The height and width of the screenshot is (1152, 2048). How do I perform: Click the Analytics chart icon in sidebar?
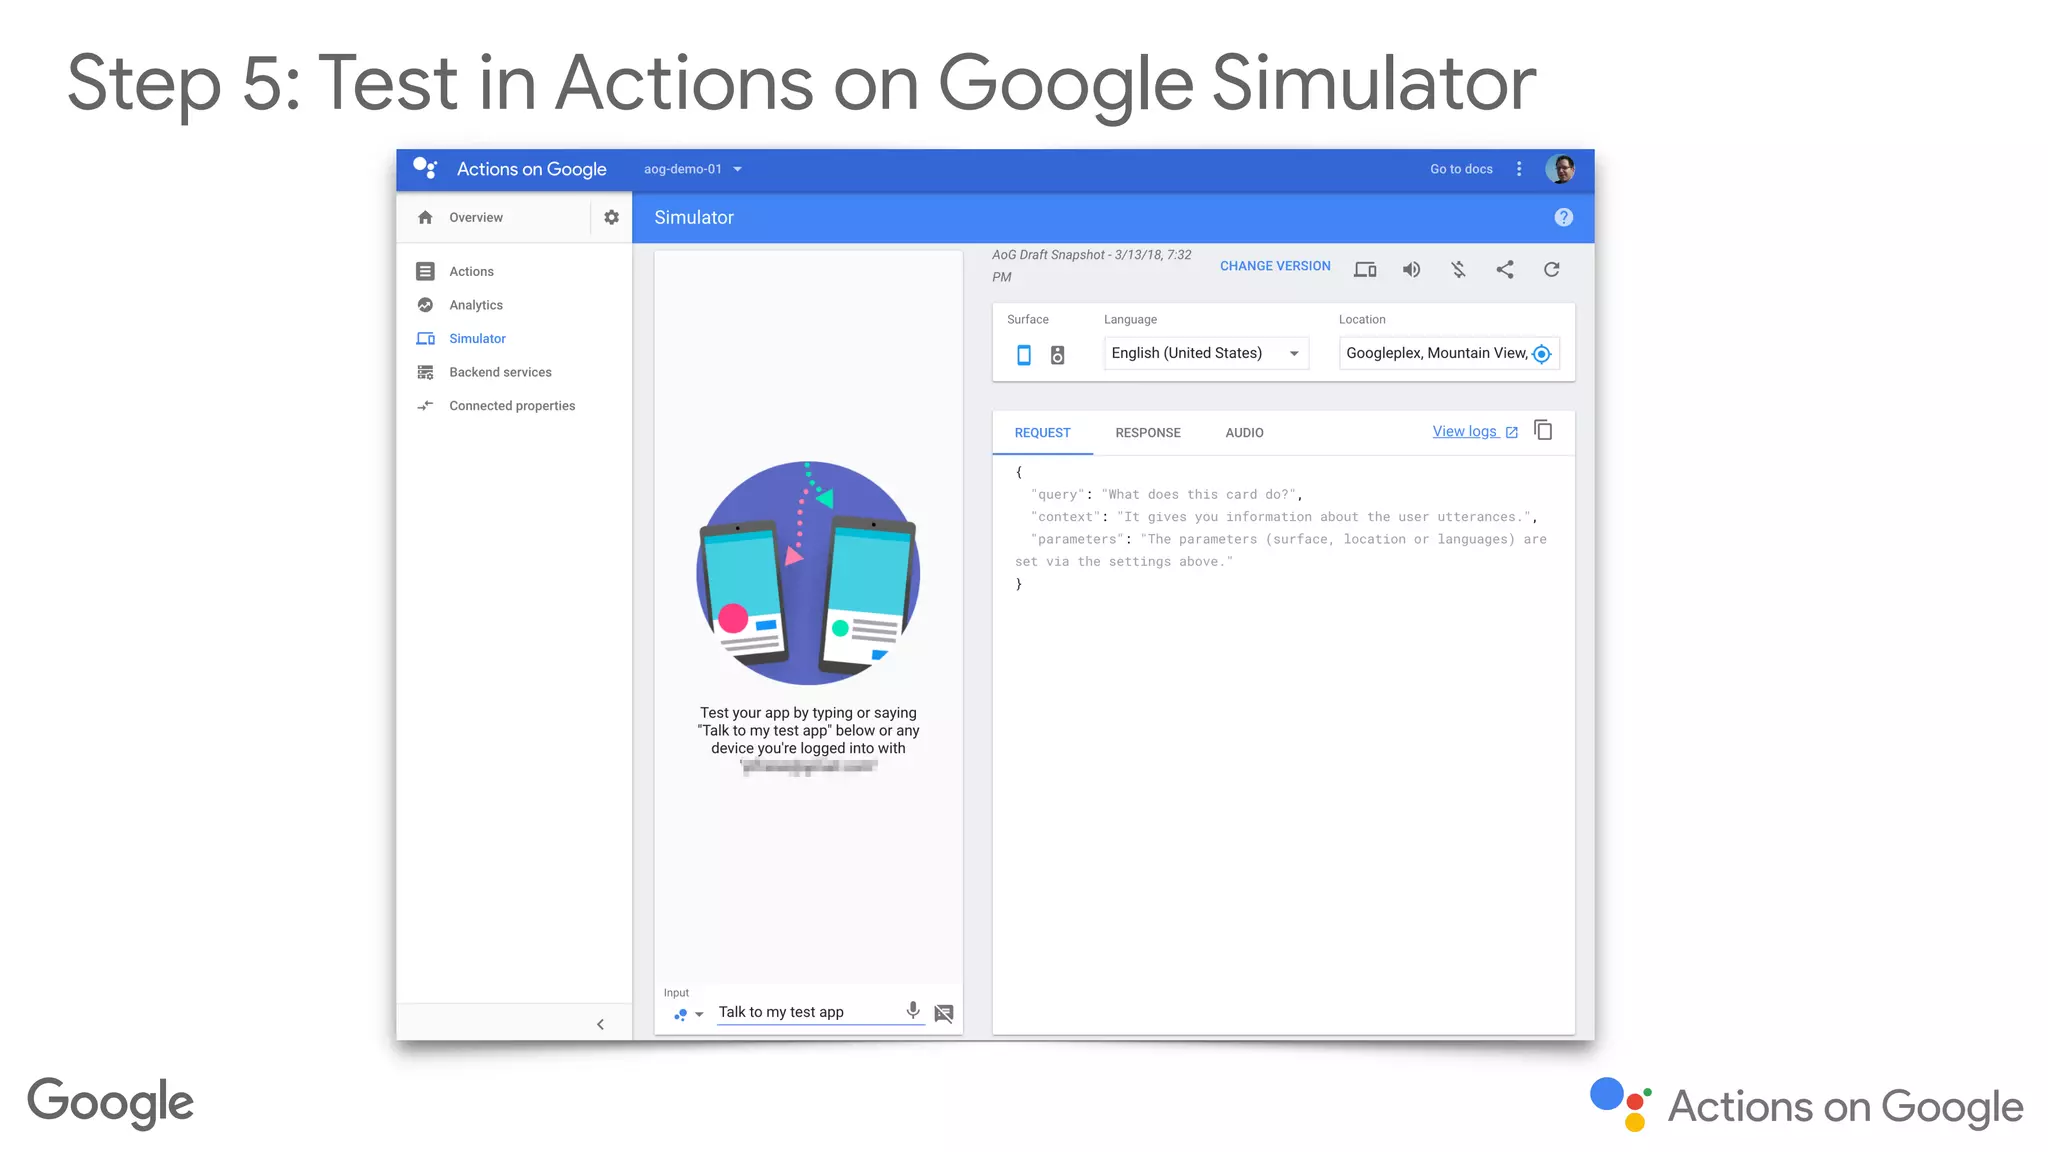click(x=425, y=305)
